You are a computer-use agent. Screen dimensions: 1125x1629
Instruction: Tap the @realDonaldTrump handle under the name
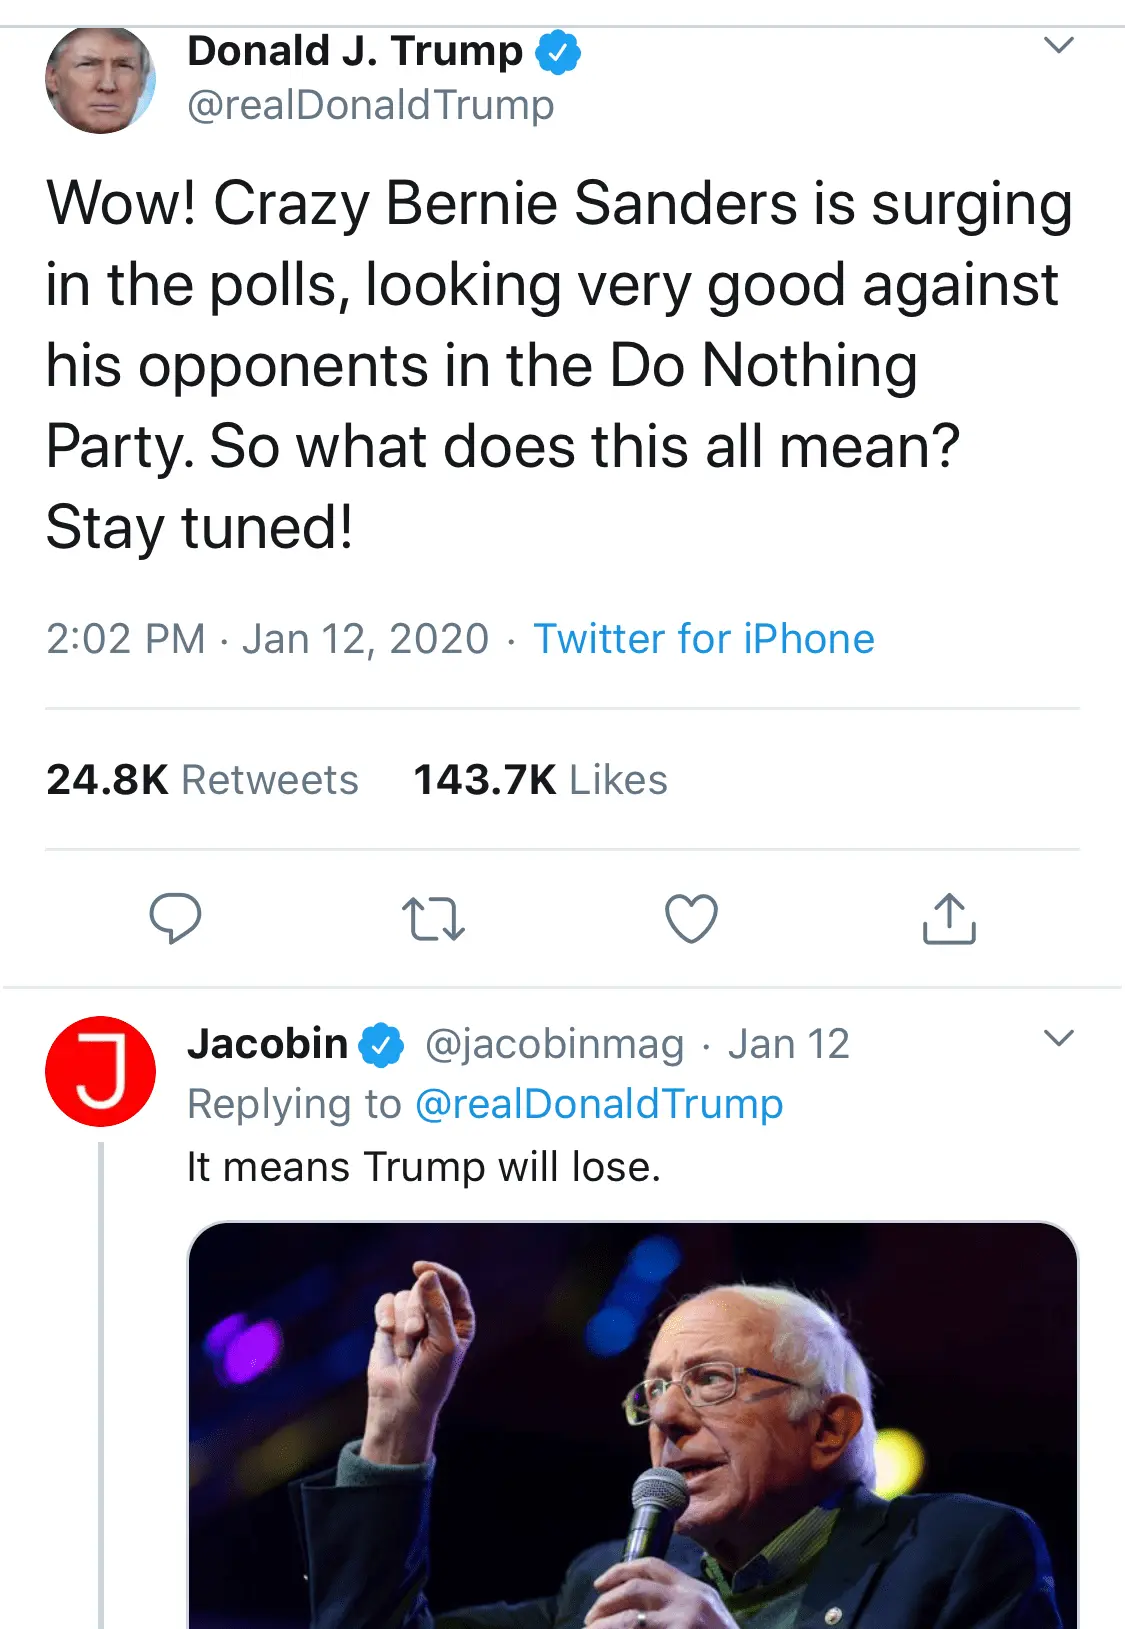point(370,105)
